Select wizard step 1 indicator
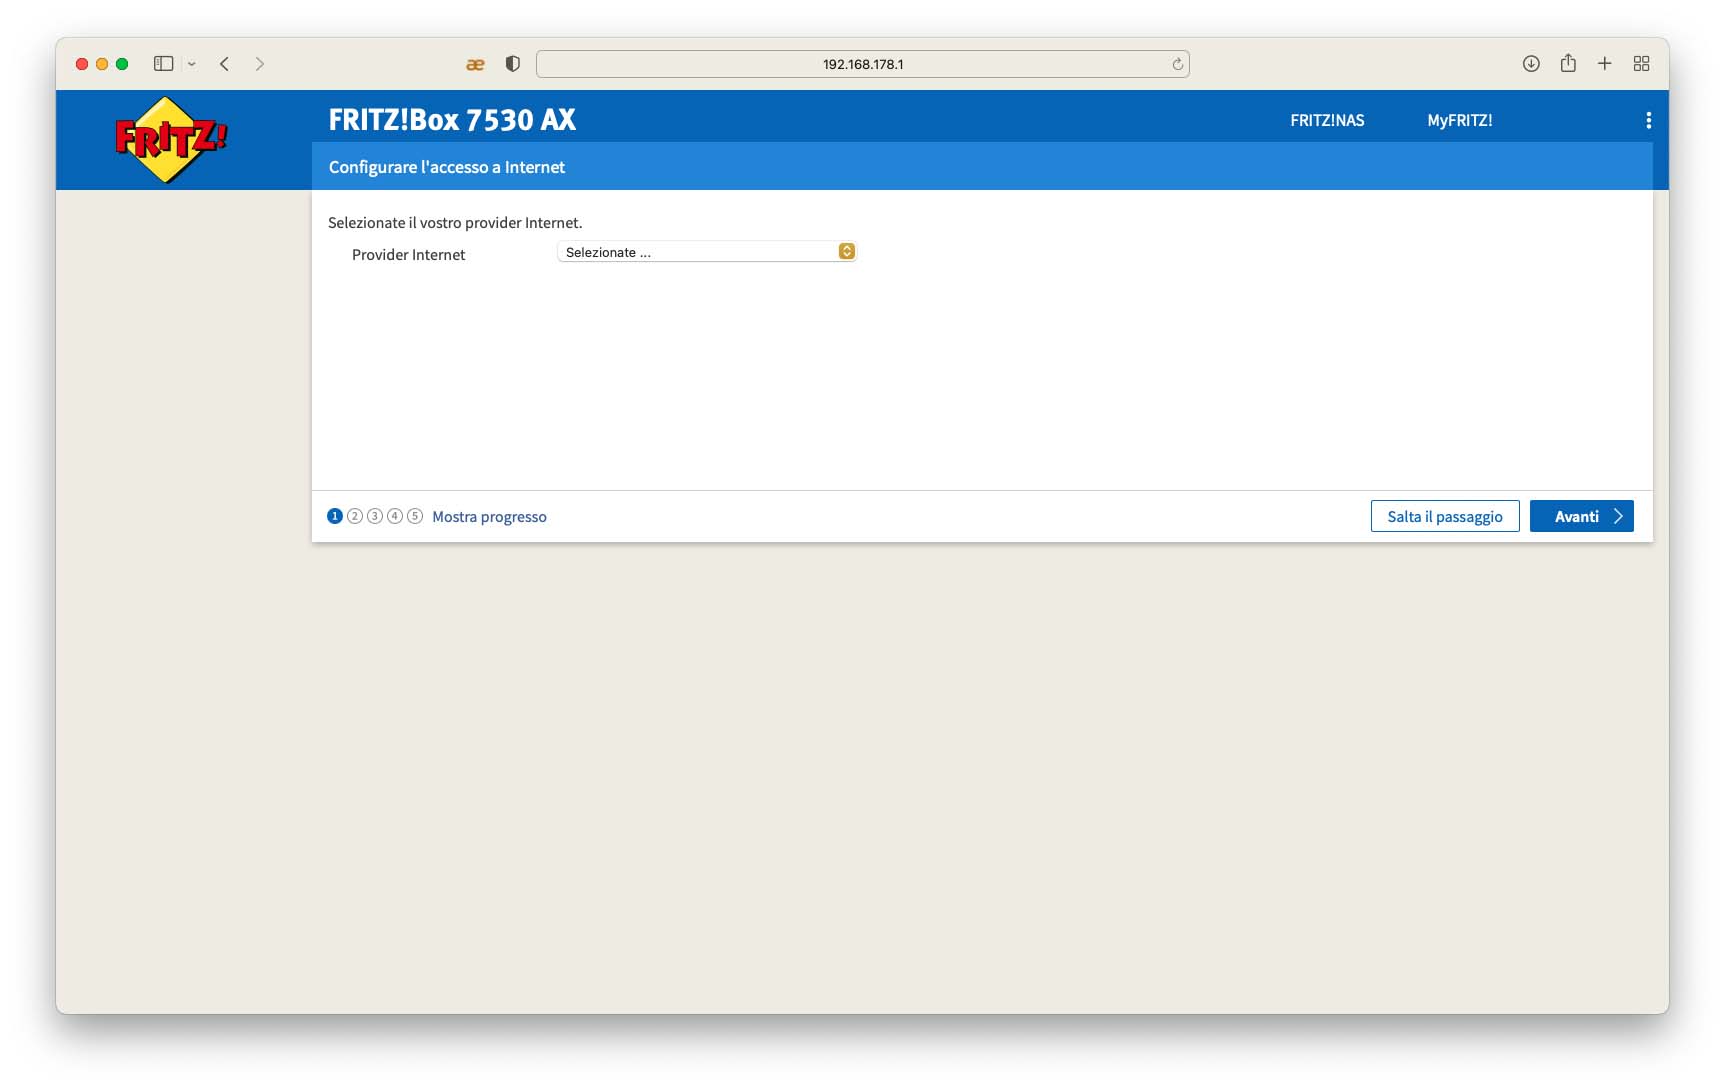The height and width of the screenshot is (1088, 1725). click(335, 516)
